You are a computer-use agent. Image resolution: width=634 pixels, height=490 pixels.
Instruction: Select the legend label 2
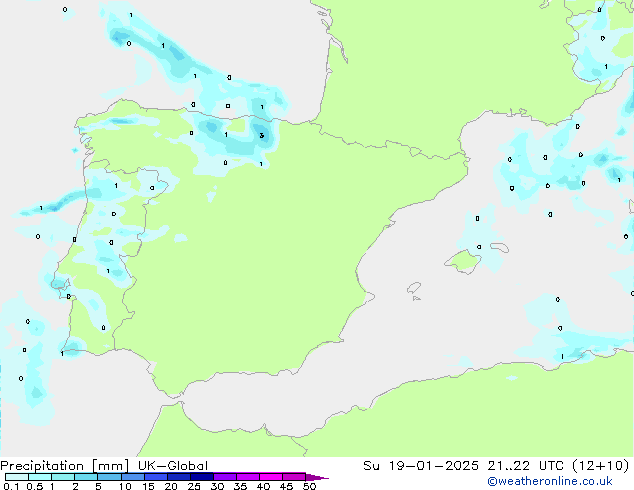tap(75, 486)
